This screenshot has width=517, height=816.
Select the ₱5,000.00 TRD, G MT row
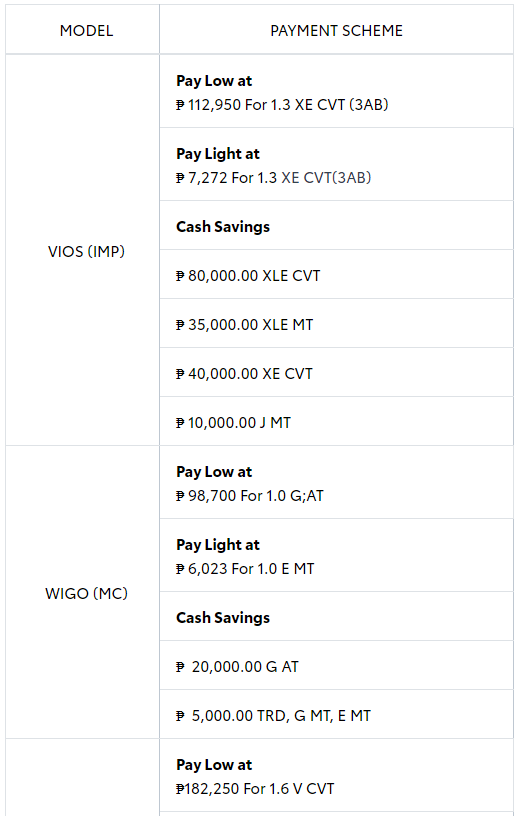(336, 715)
